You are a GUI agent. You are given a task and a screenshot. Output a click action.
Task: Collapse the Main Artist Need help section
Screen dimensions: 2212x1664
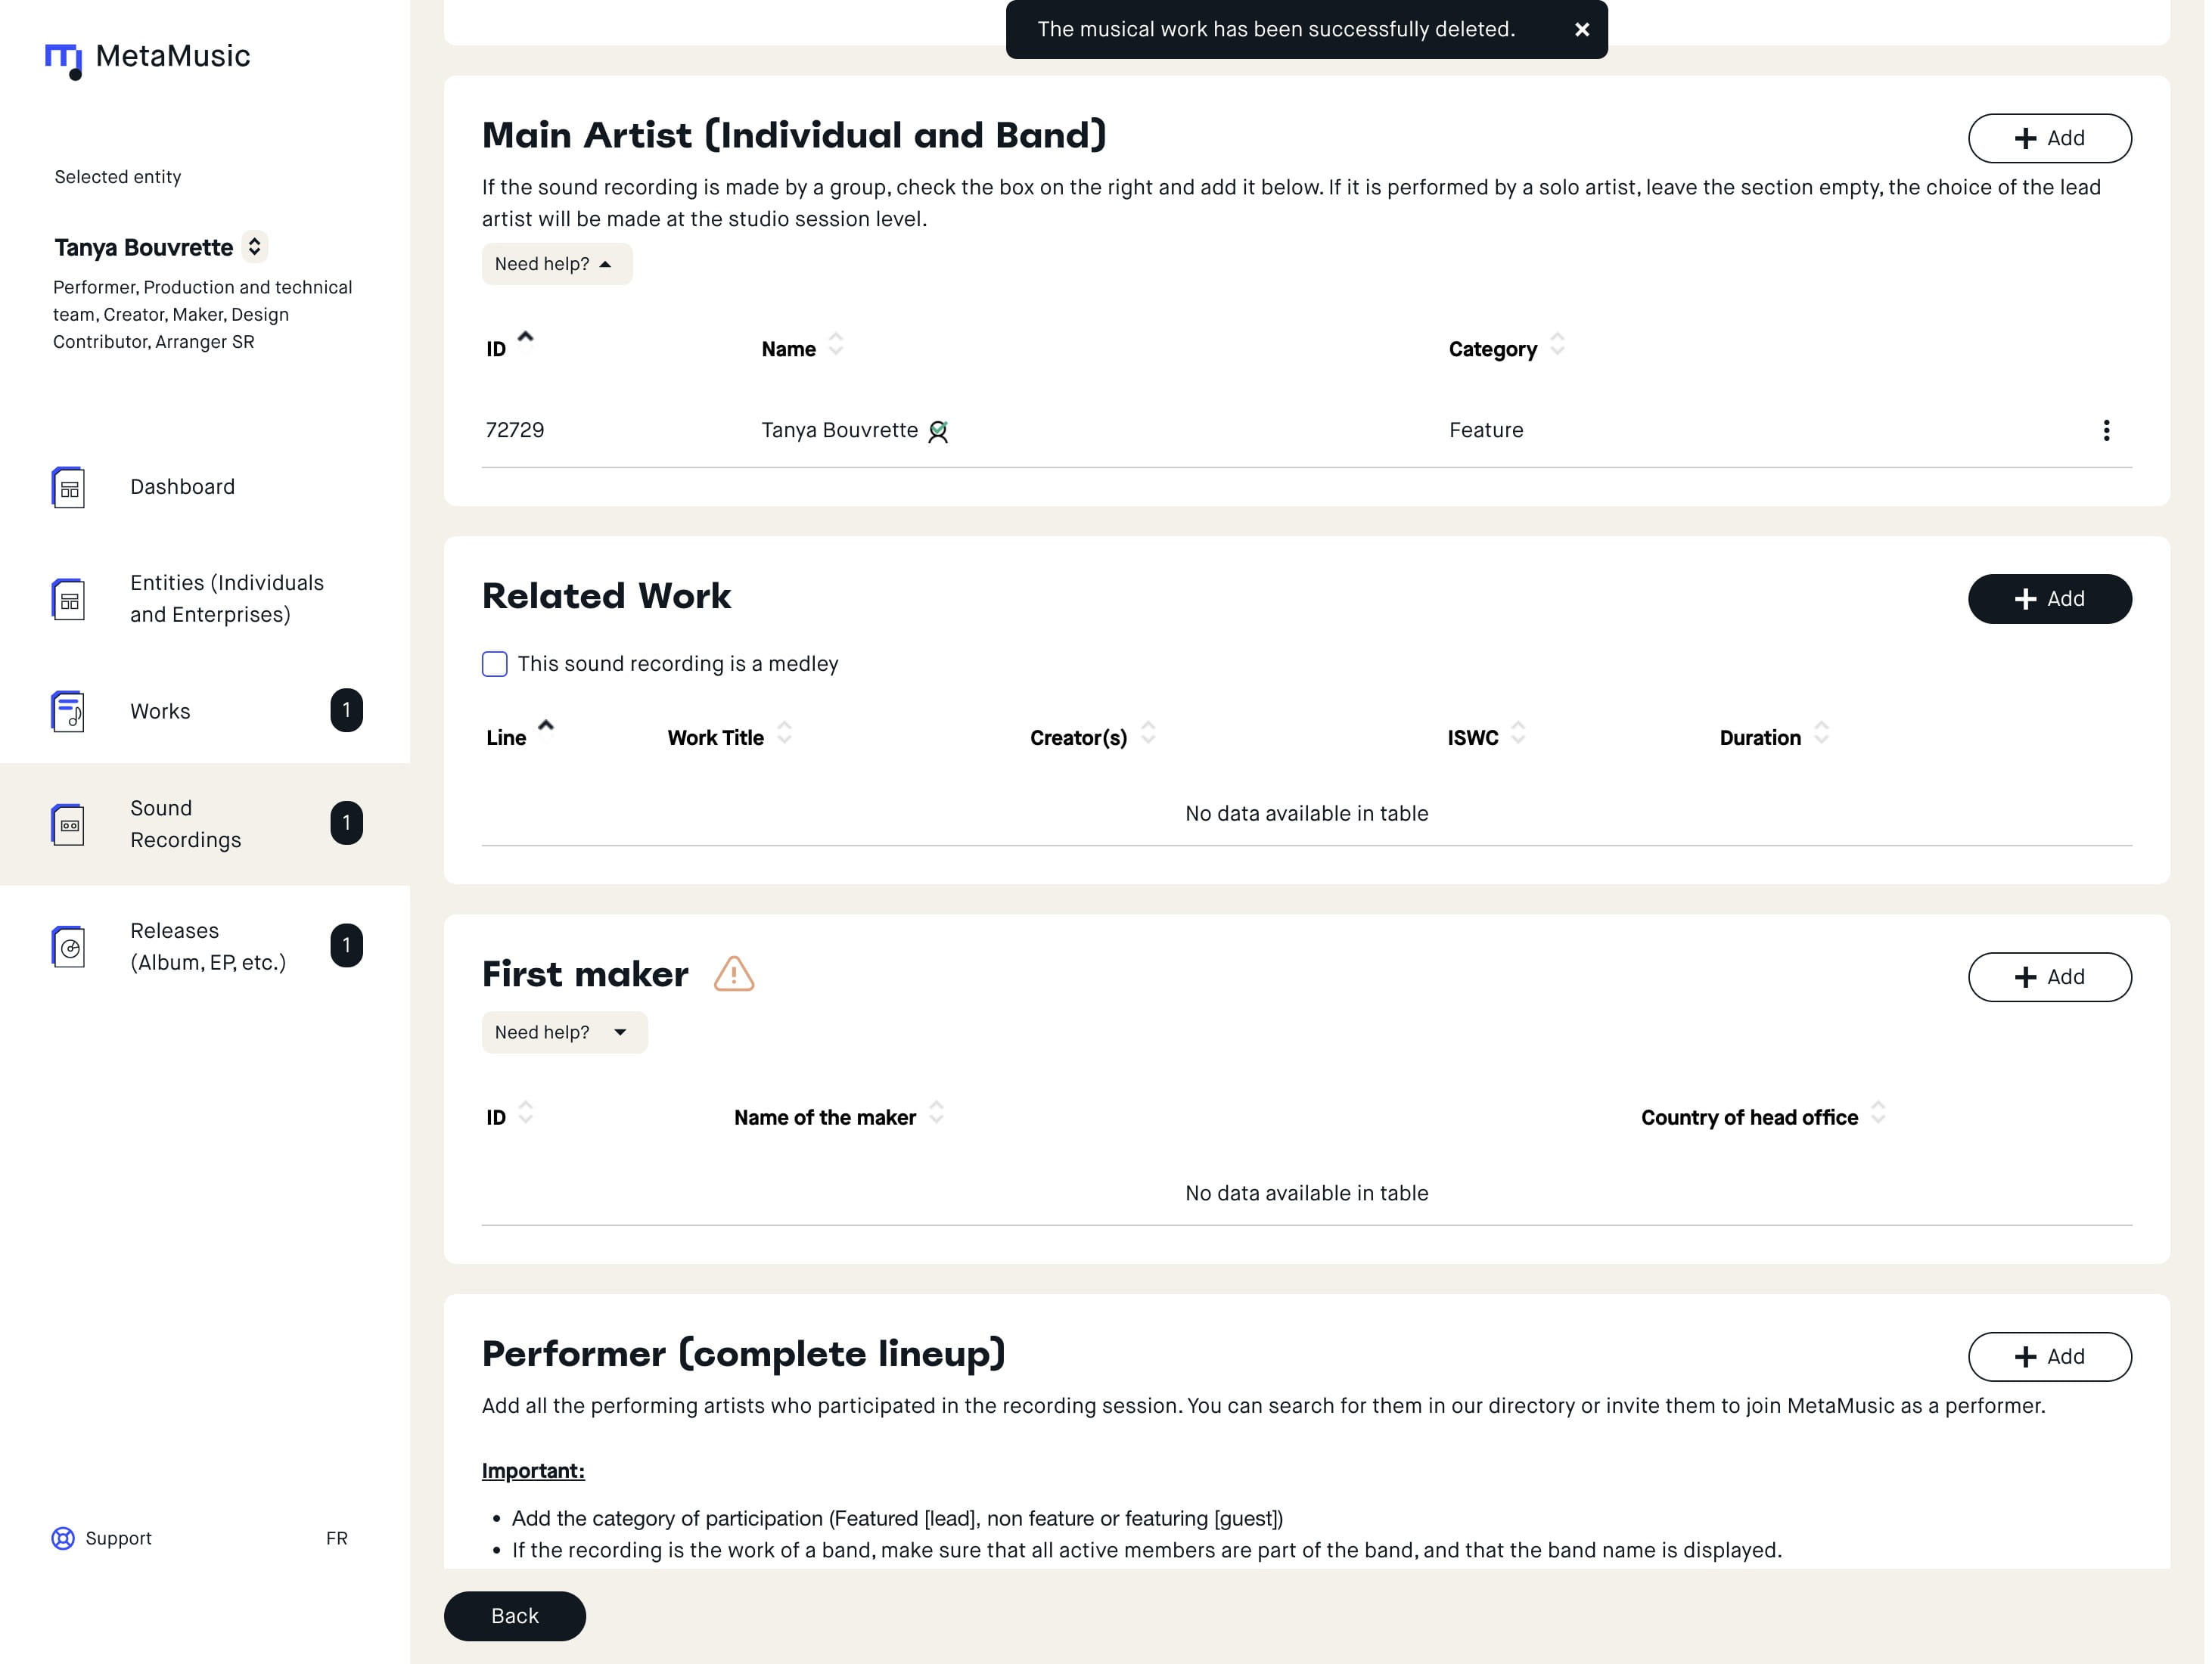(x=556, y=264)
